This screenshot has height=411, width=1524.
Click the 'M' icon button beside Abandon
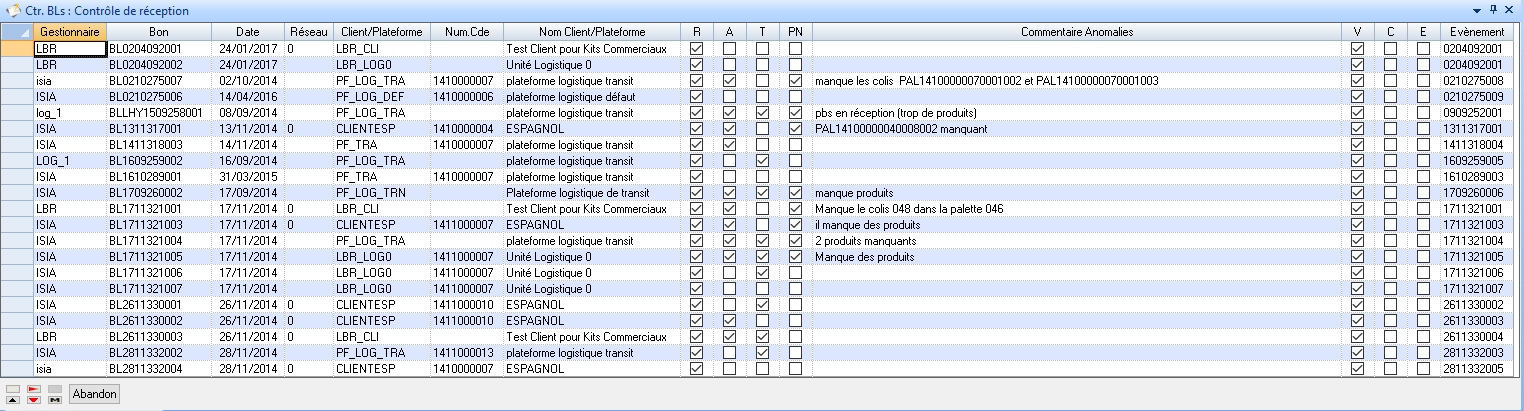(55, 400)
